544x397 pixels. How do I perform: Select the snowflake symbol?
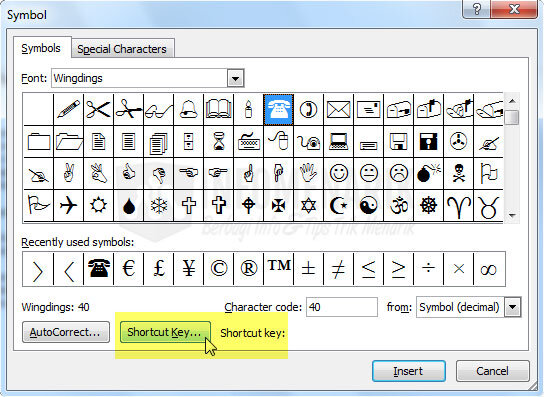[x=159, y=205]
